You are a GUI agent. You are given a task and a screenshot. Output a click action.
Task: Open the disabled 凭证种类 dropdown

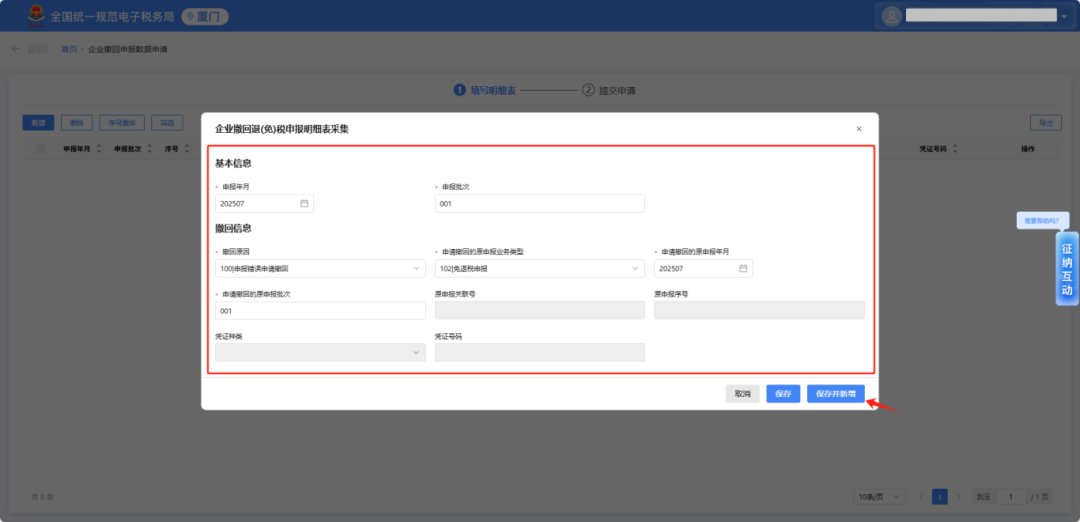320,353
